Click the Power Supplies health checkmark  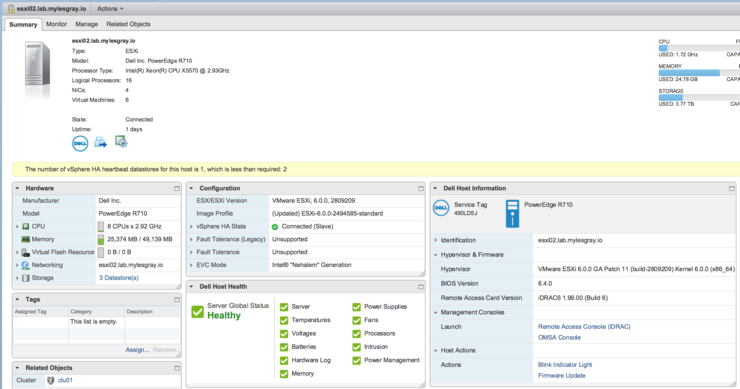click(356, 307)
